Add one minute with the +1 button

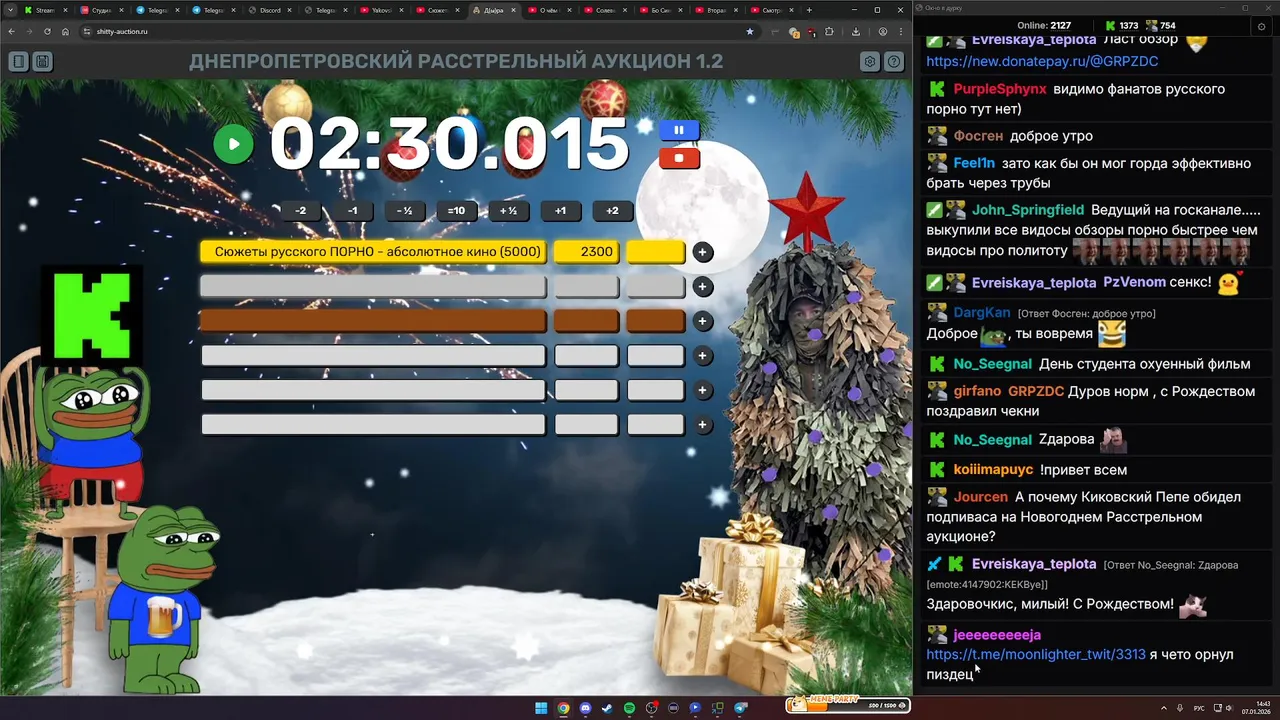(561, 211)
